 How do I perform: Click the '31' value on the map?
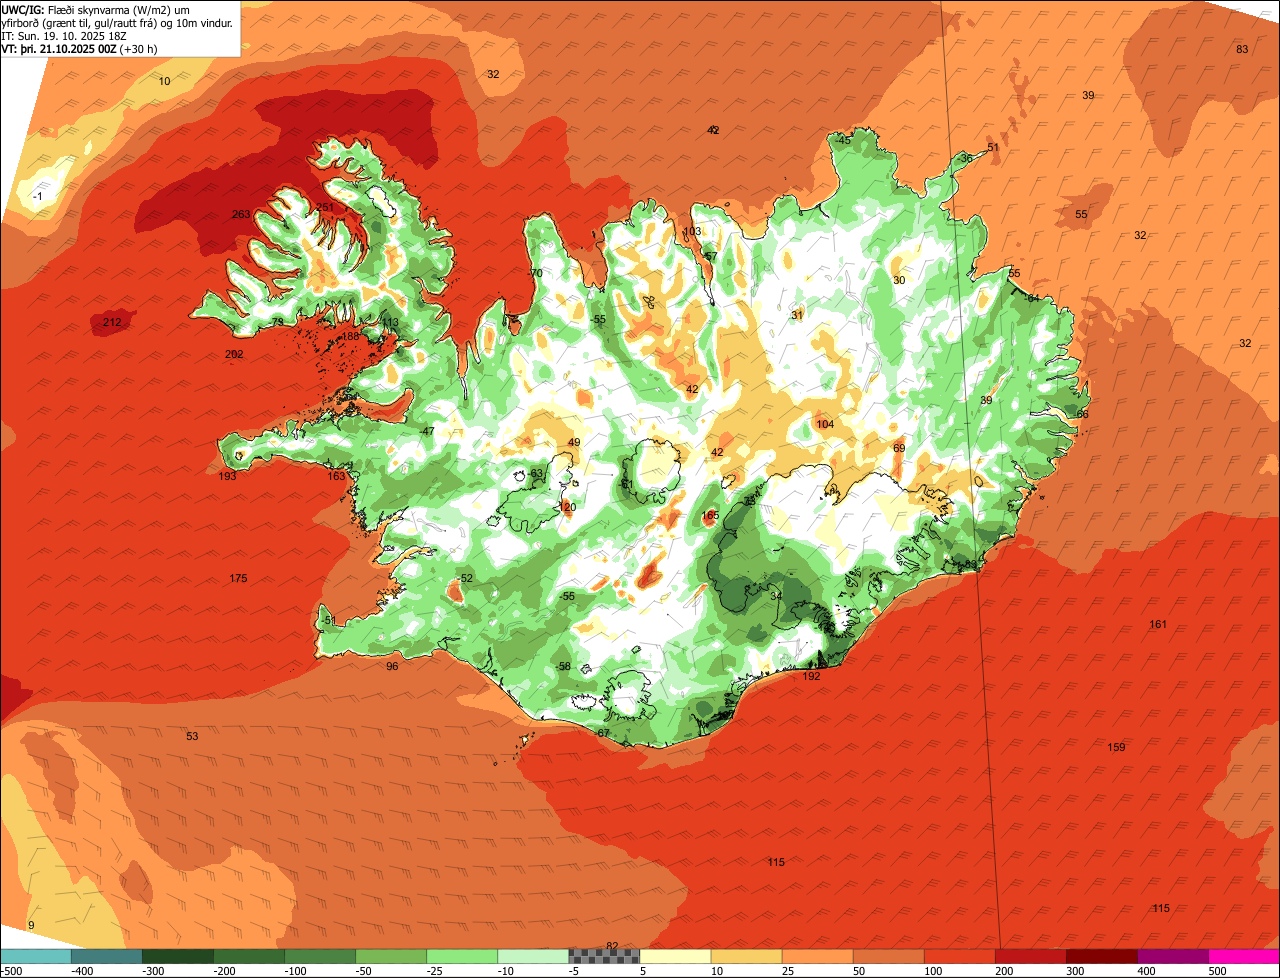click(797, 315)
